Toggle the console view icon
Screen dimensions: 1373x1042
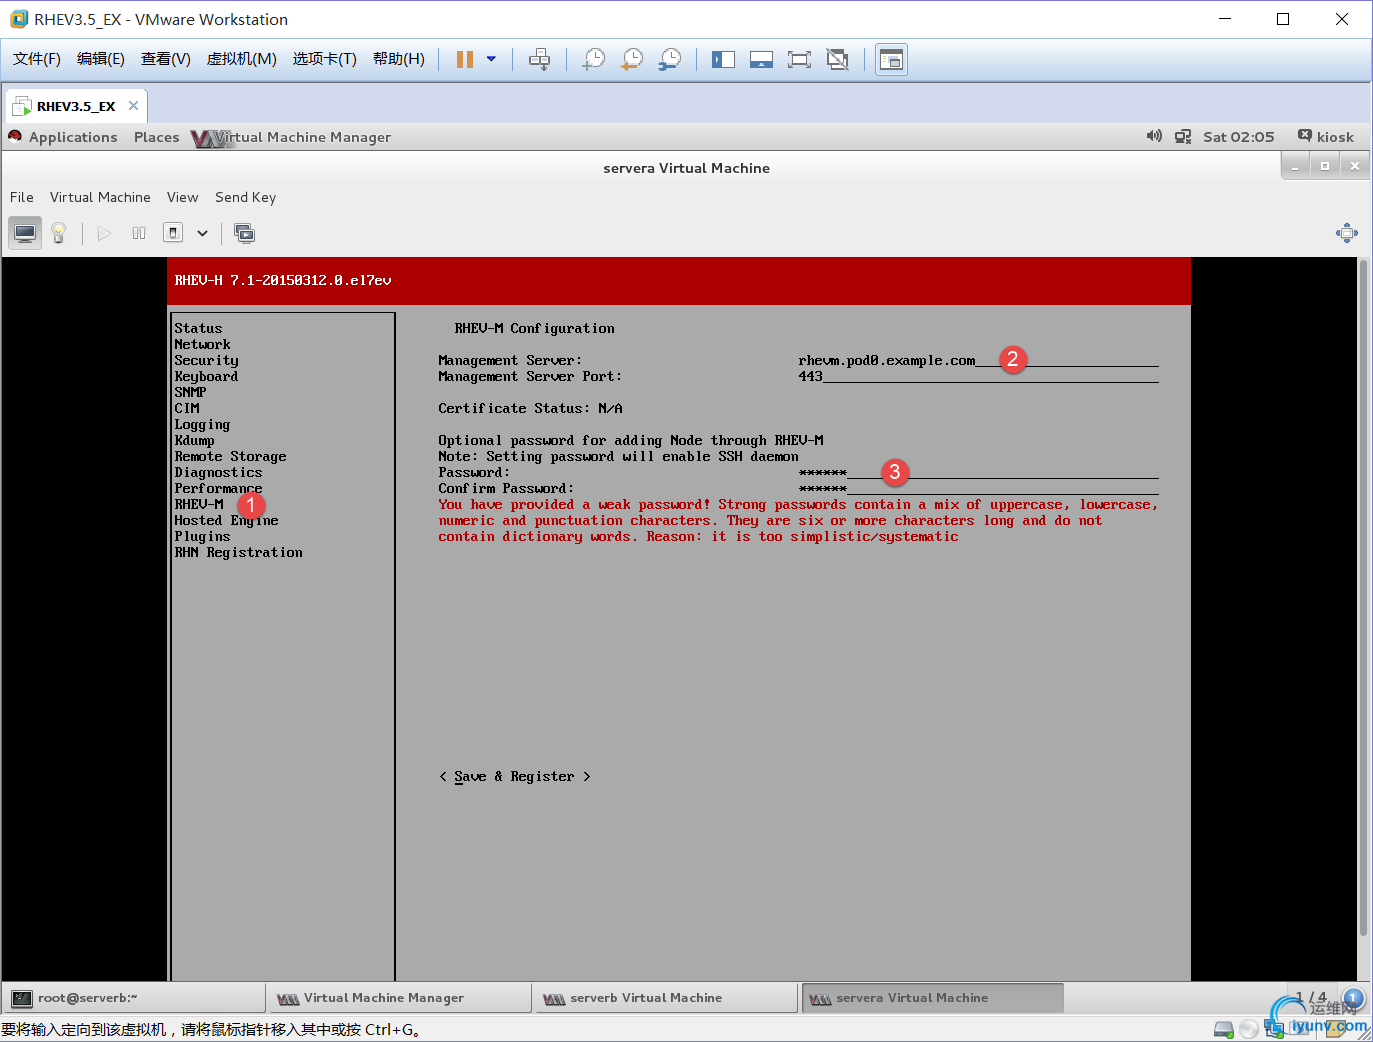[891, 59]
